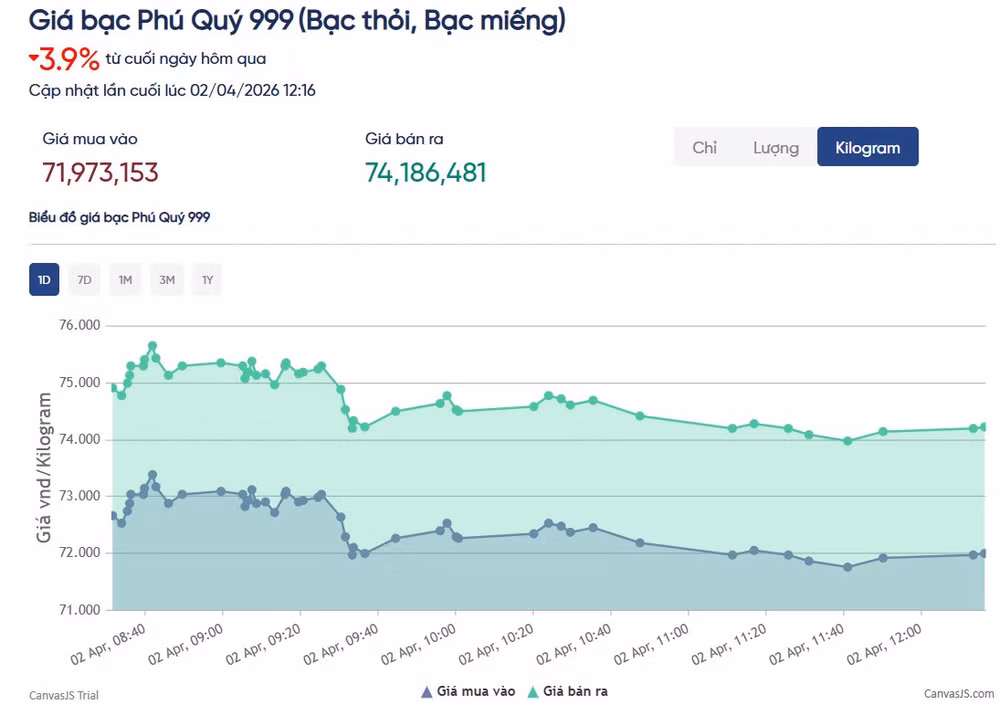Viewport: 1000px width, 704px height.
Task: Switch chart to 3M range
Action: tap(166, 279)
